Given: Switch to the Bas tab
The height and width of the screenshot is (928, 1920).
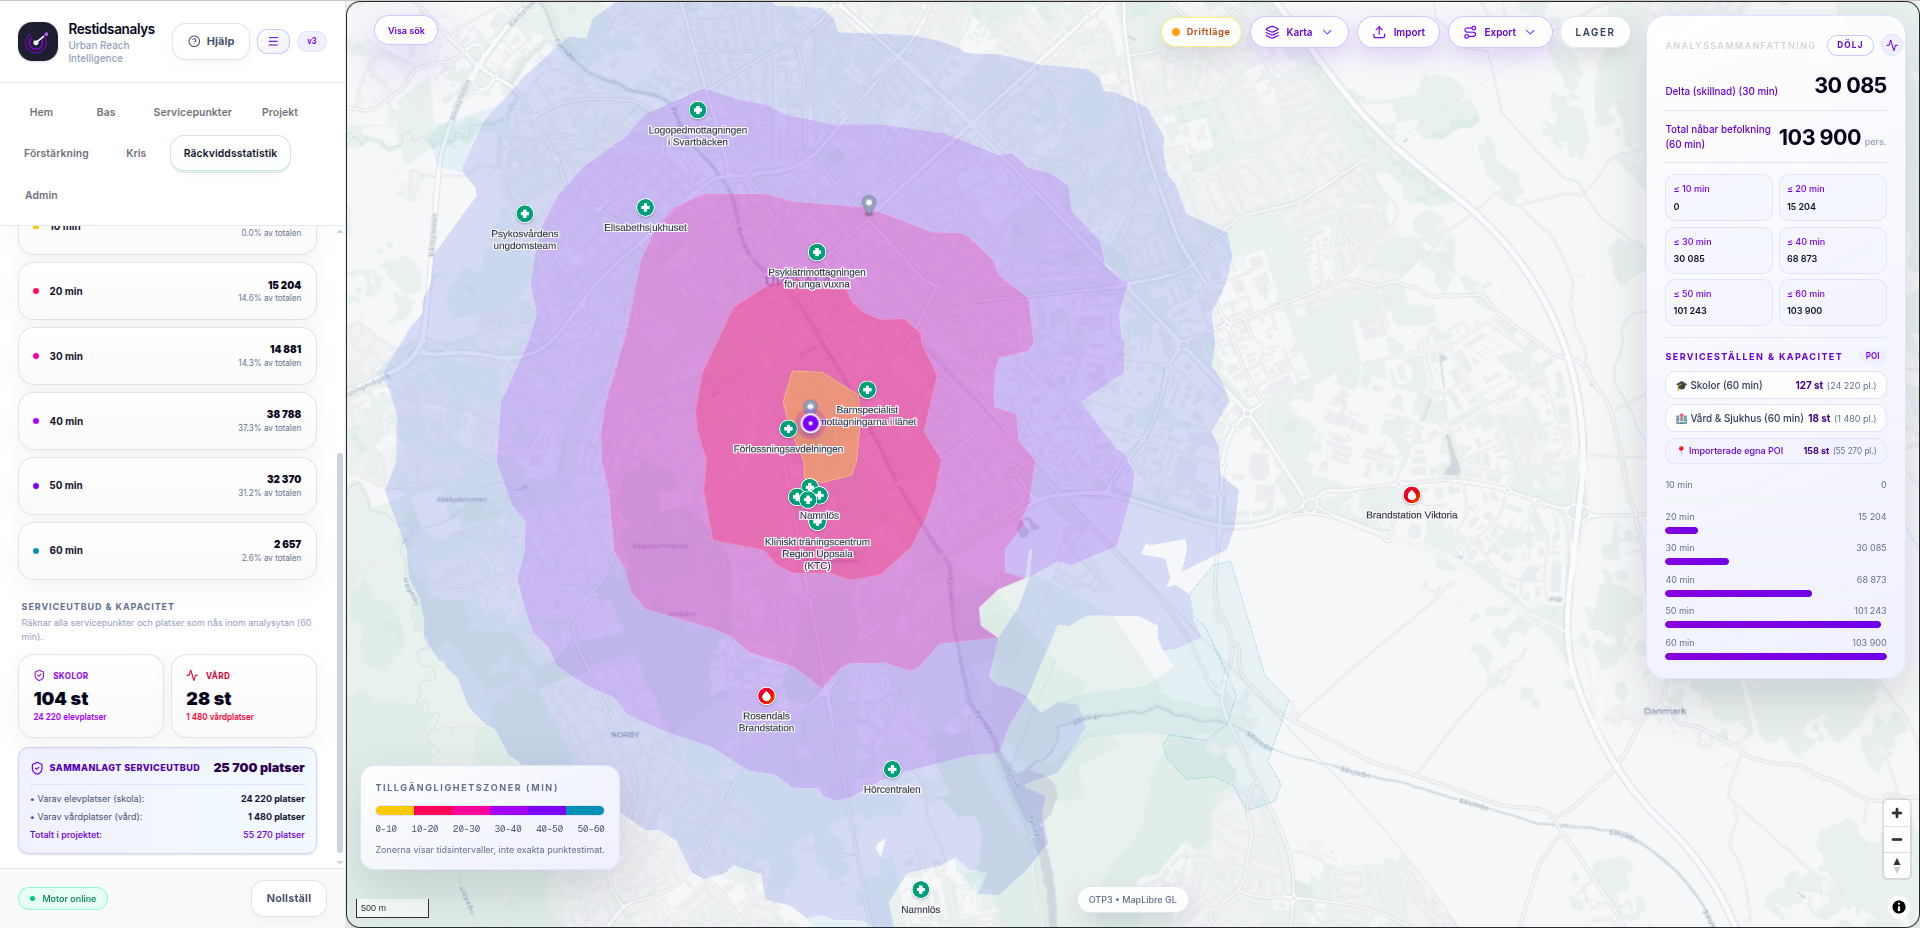Looking at the screenshot, I should (106, 112).
